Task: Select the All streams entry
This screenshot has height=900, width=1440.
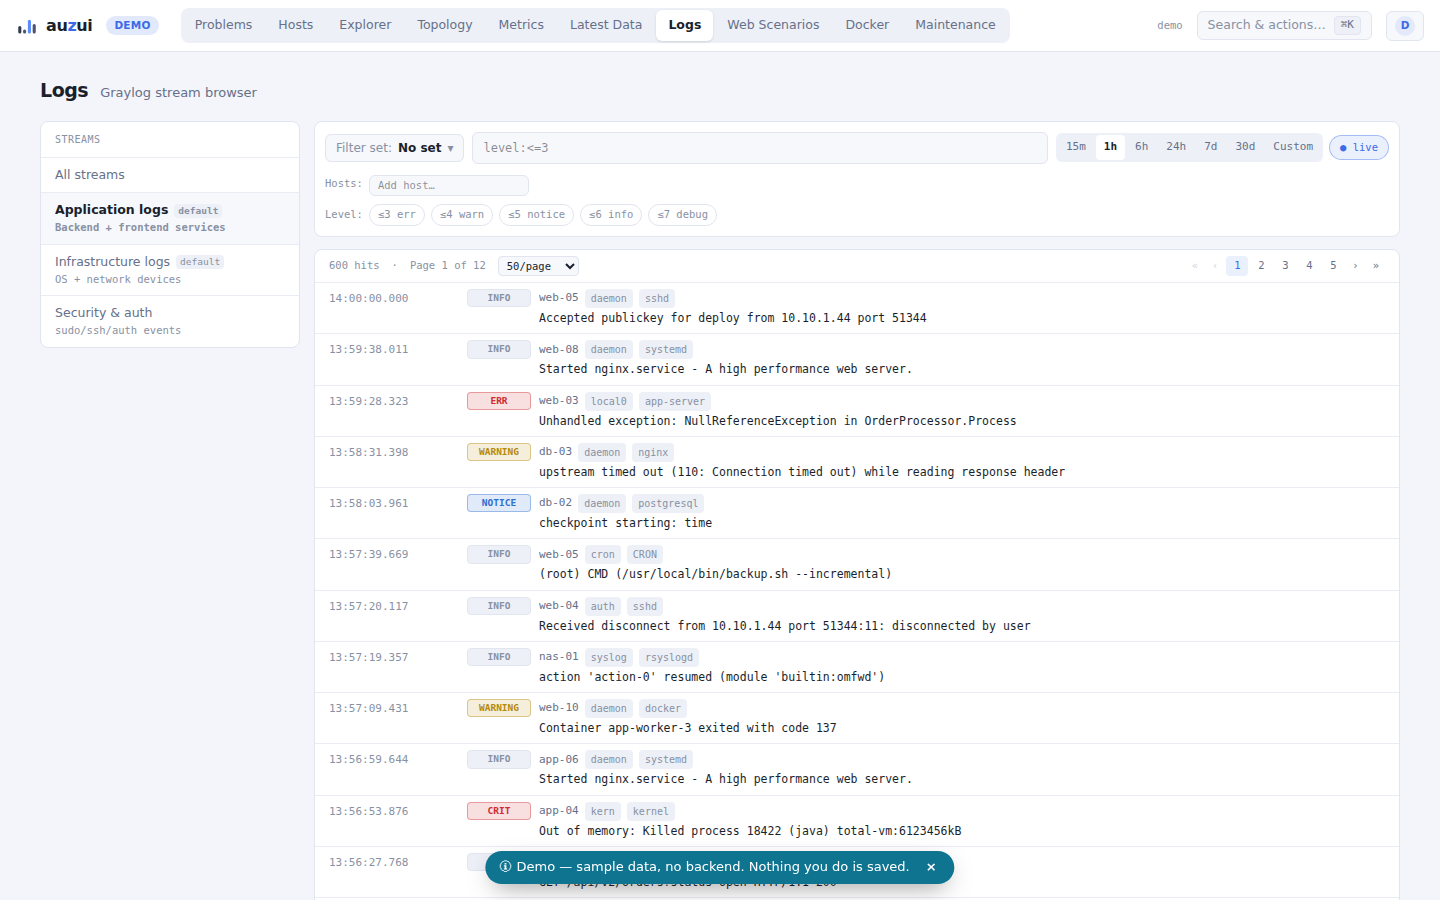Action: [170, 175]
